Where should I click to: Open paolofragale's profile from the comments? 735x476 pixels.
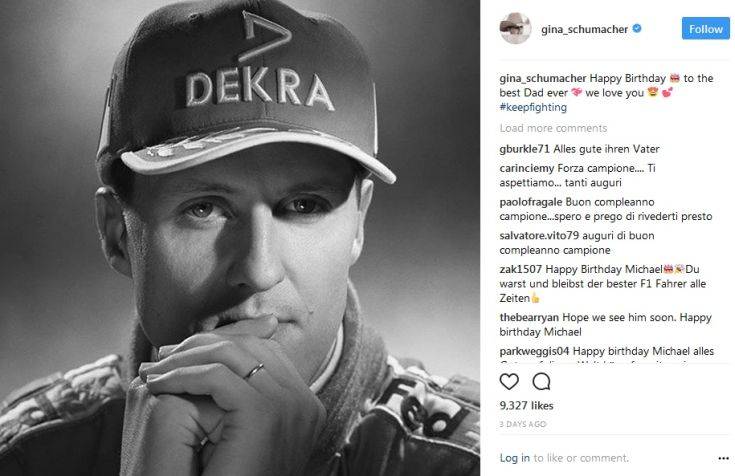click(531, 202)
